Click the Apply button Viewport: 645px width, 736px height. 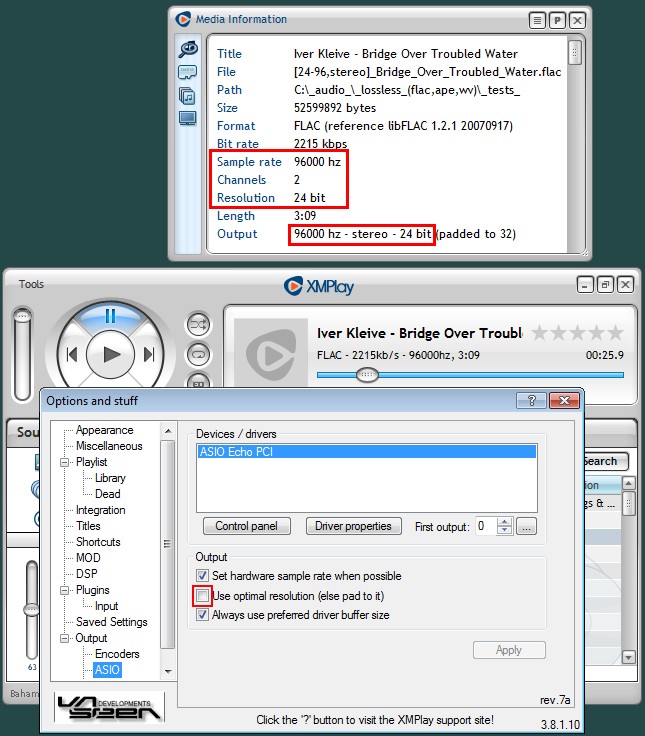click(x=509, y=650)
